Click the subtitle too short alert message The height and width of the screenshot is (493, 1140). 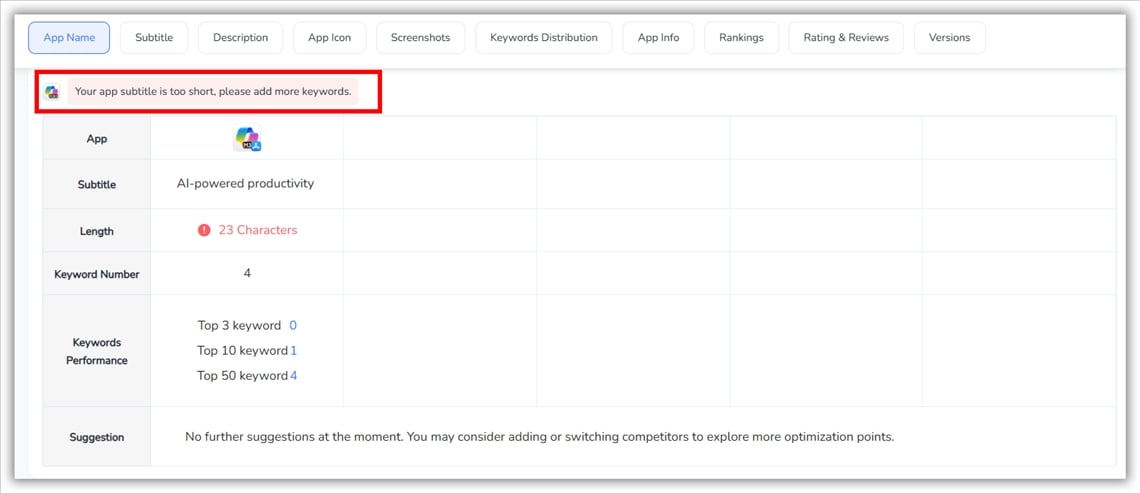coord(213,92)
